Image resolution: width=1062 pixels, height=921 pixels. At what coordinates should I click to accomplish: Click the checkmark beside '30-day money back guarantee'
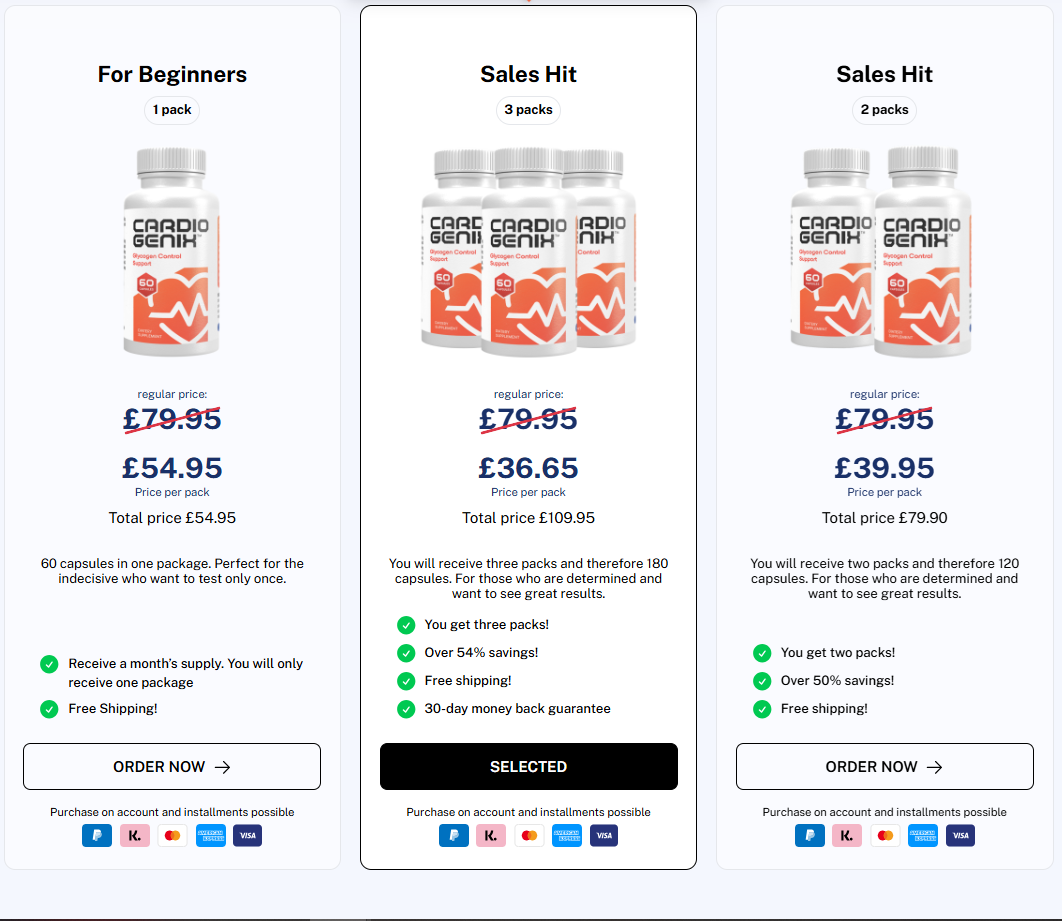click(x=406, y=708)
